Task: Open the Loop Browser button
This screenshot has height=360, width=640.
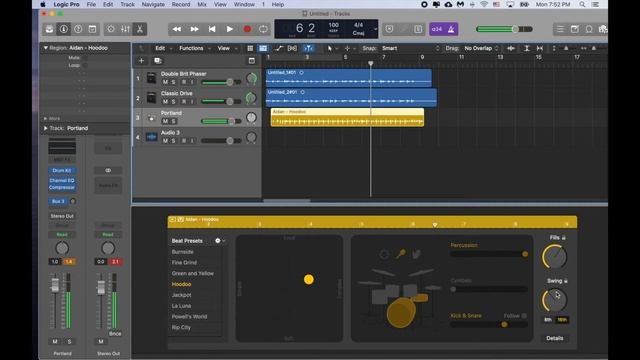Action: [589, 29]
